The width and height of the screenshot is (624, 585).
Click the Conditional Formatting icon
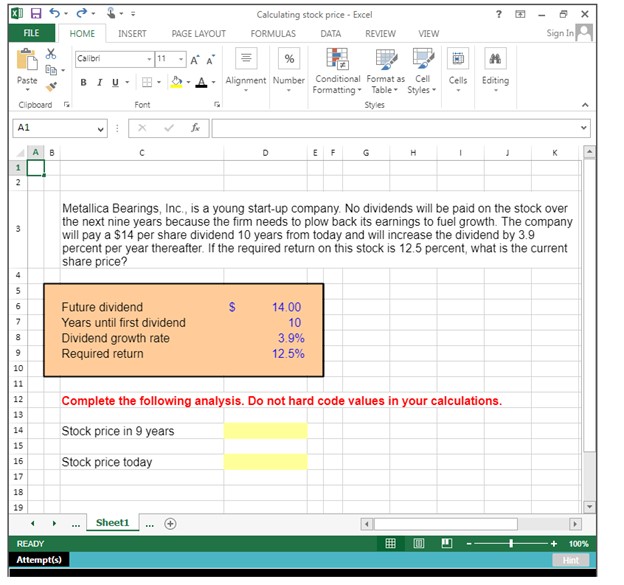337,58
